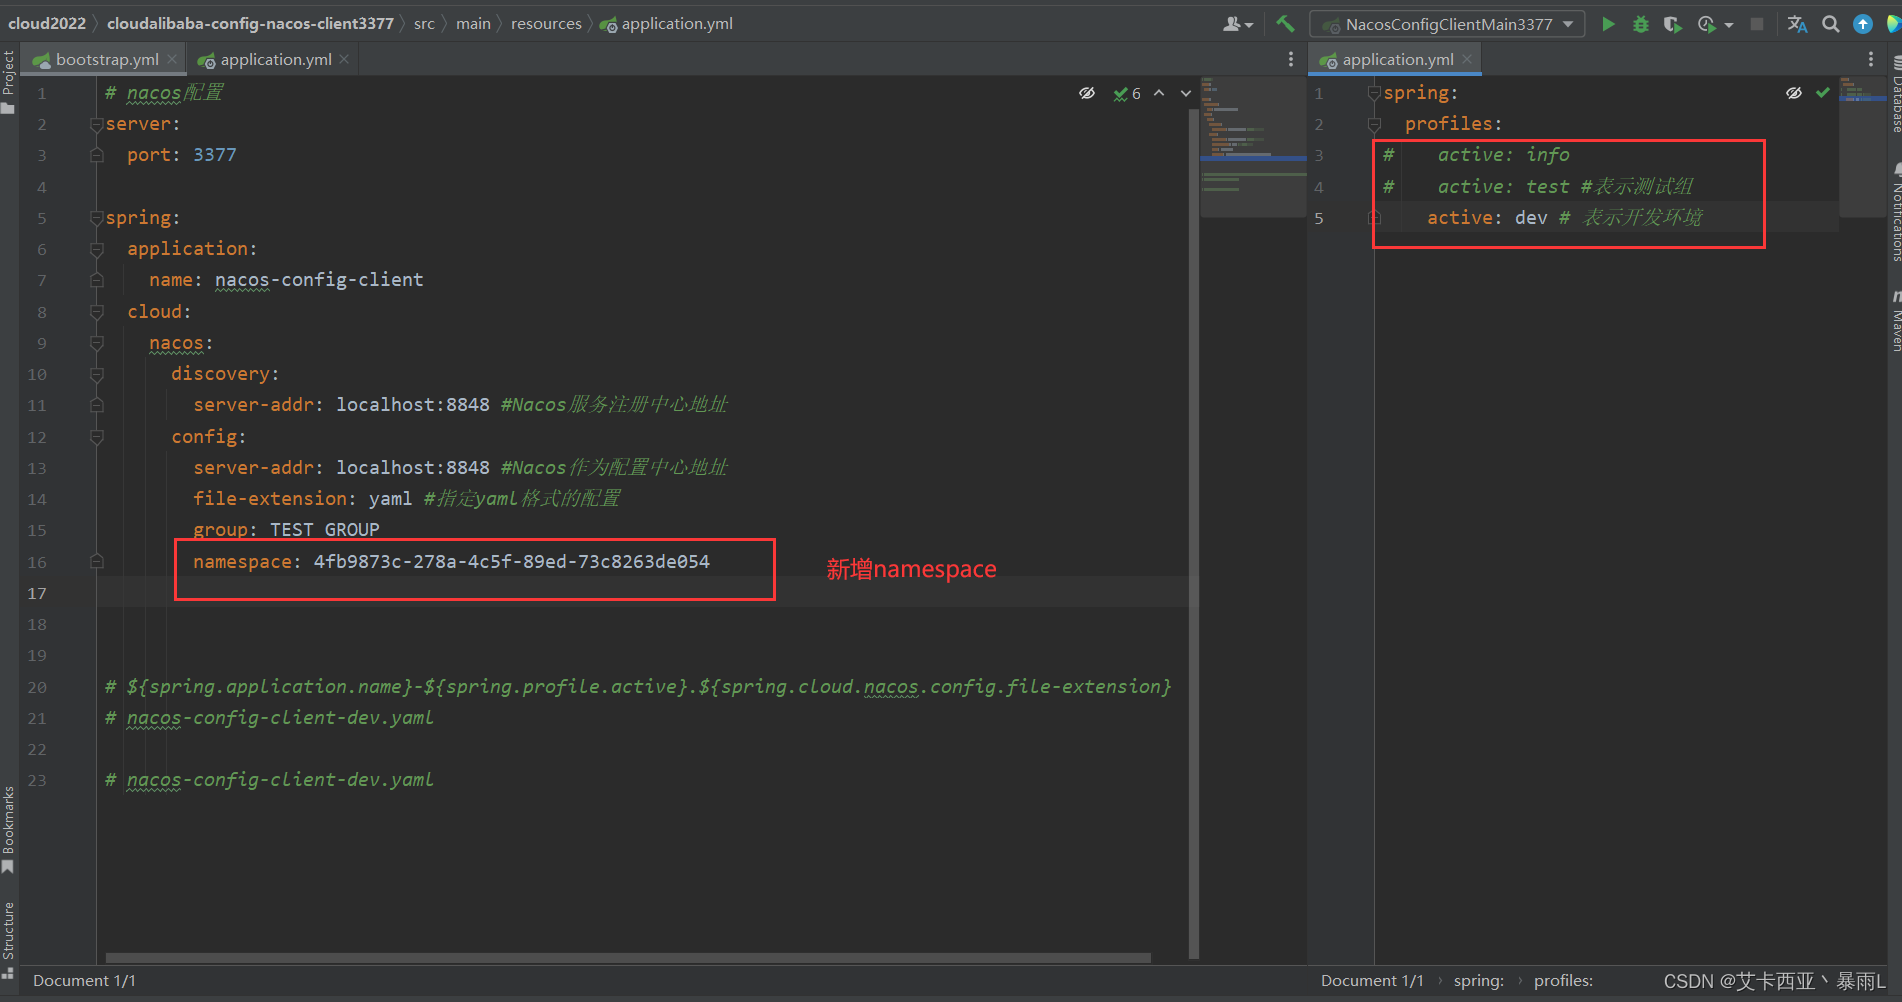Collapse the server: block fold marker
This screenshot has width=1902, height=1002.
(97, 124)
